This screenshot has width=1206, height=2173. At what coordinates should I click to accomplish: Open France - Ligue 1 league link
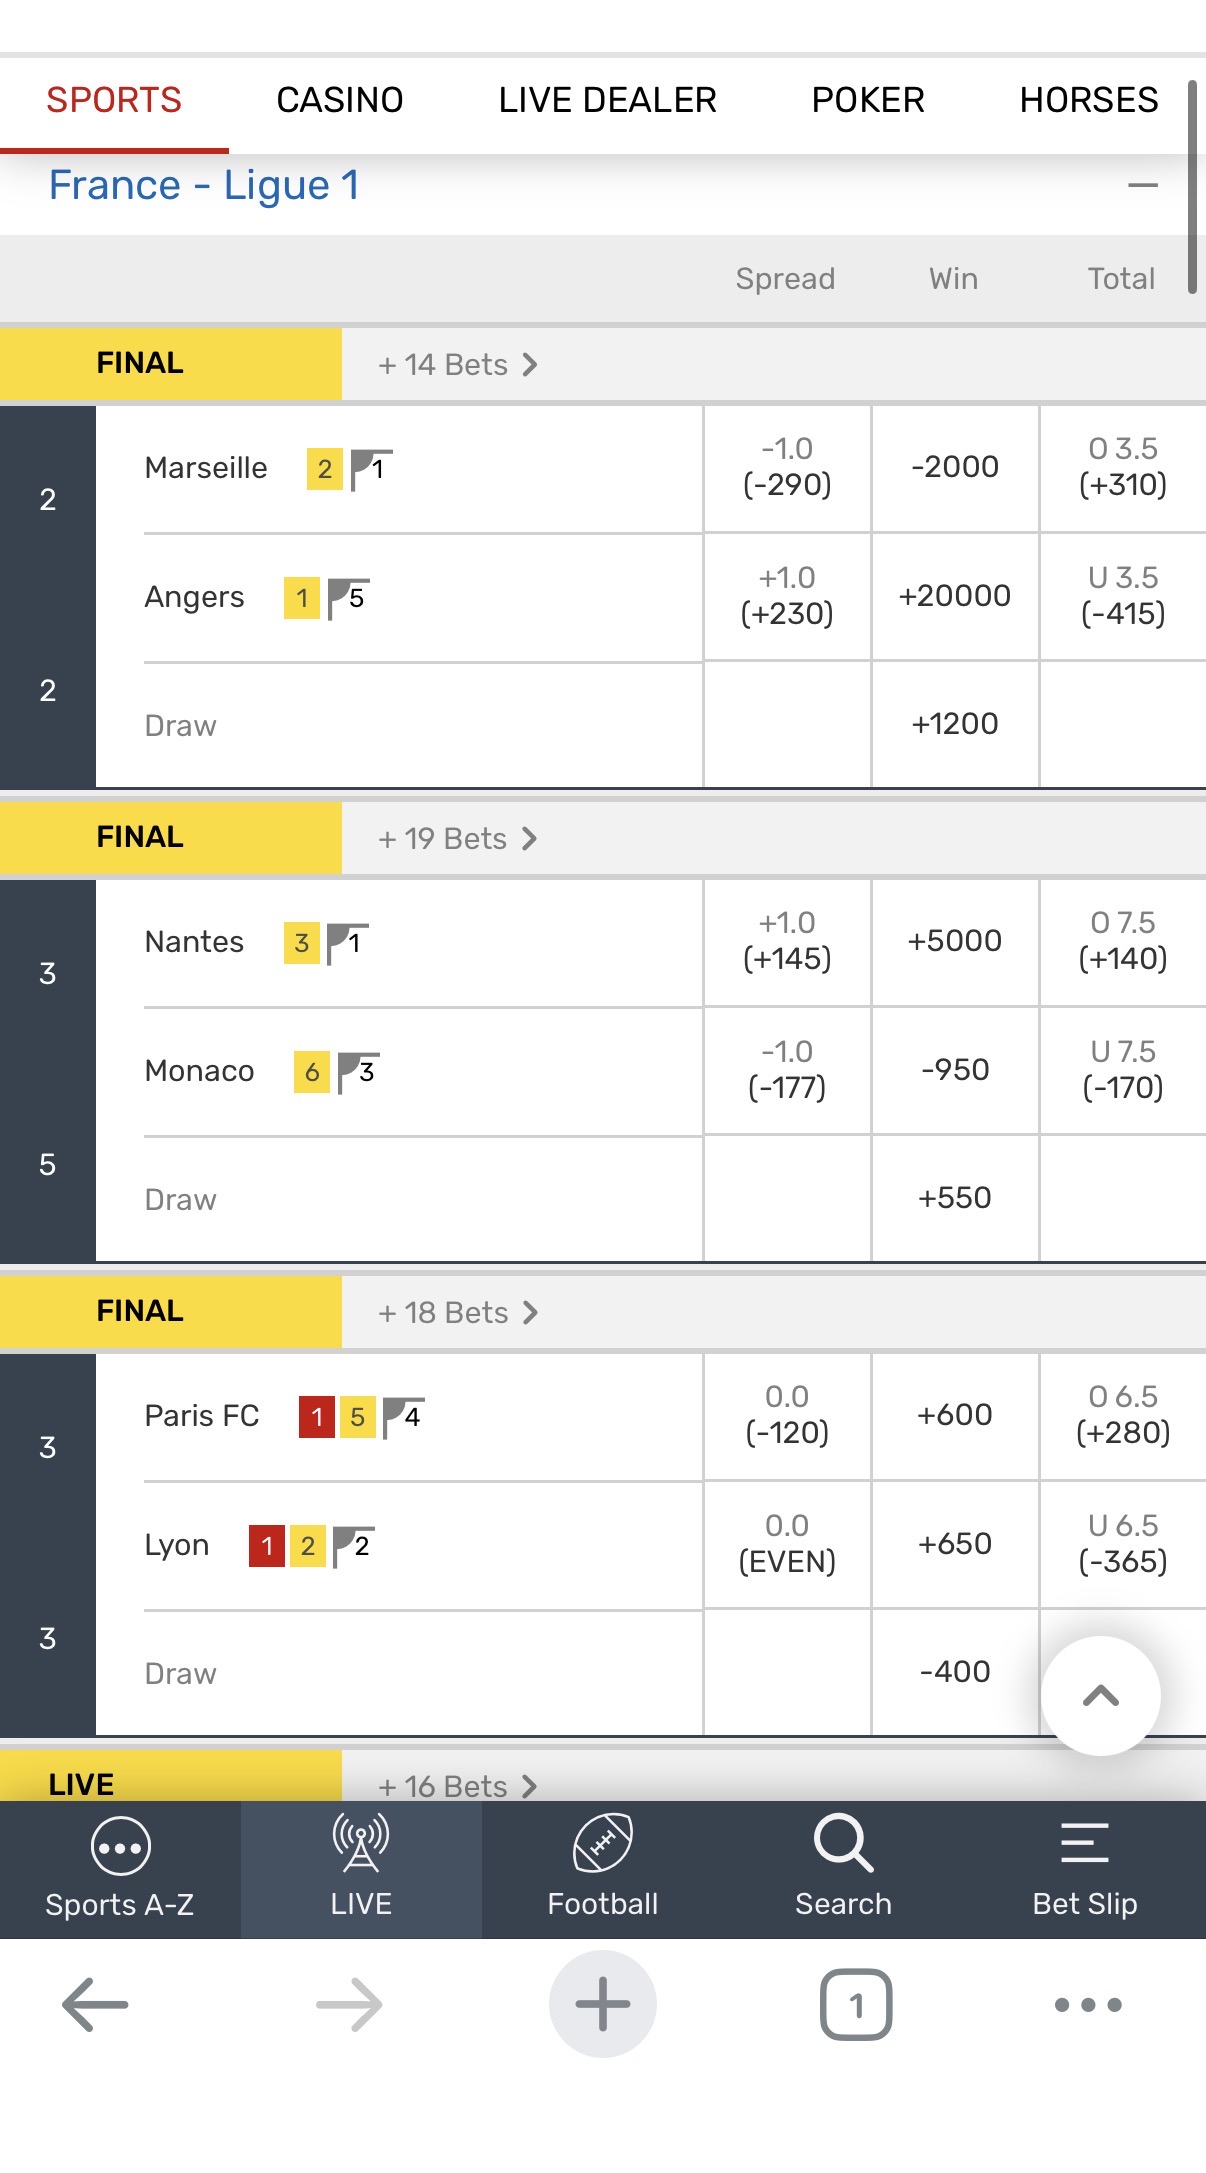(x=204, y=186)
